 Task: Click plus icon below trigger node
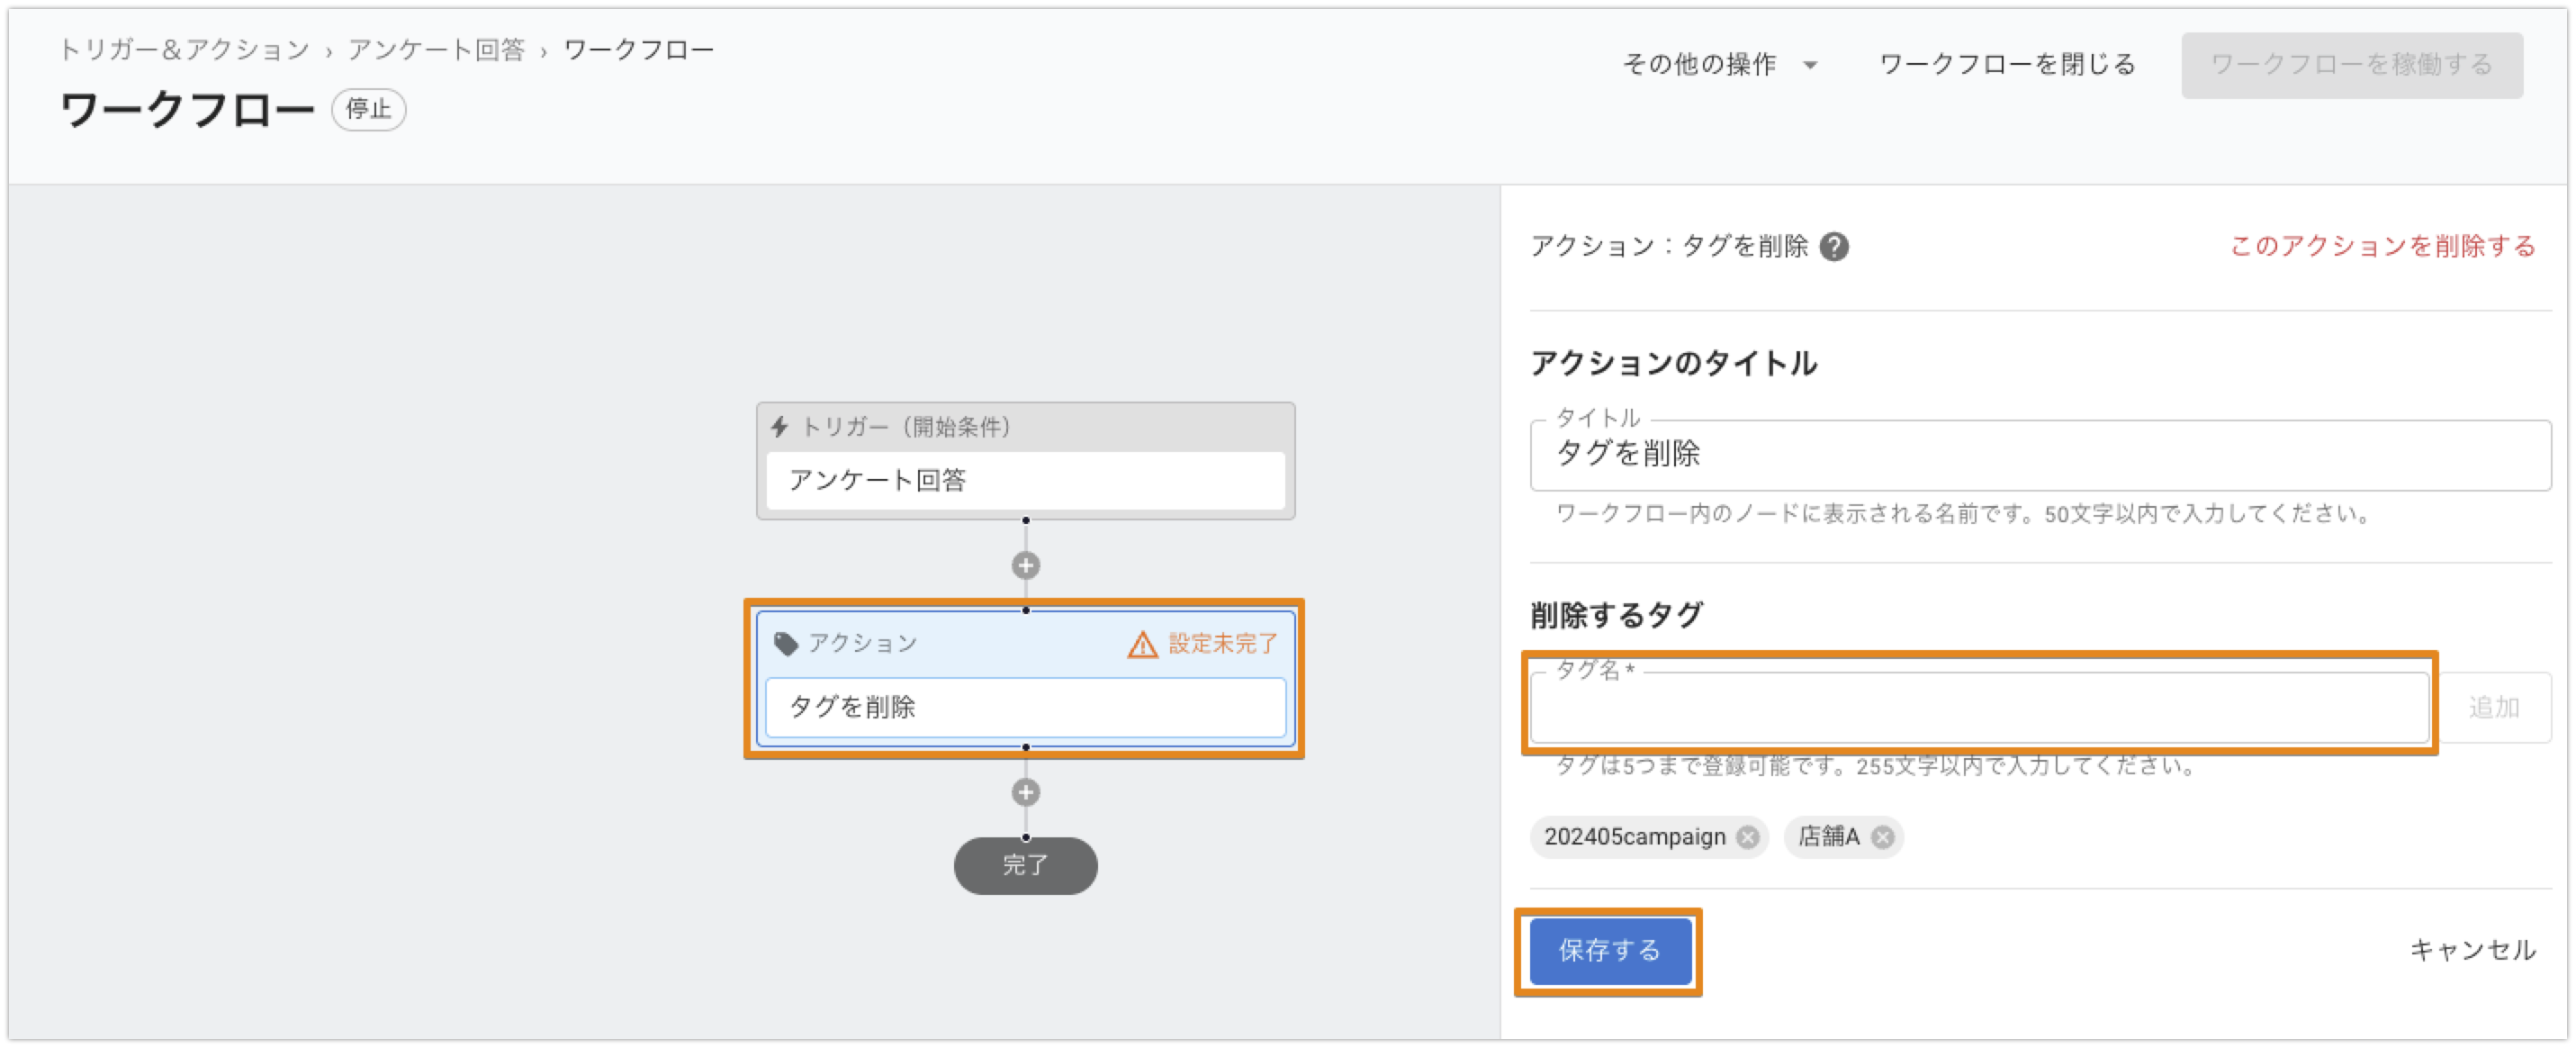[x=1025, y=565]
